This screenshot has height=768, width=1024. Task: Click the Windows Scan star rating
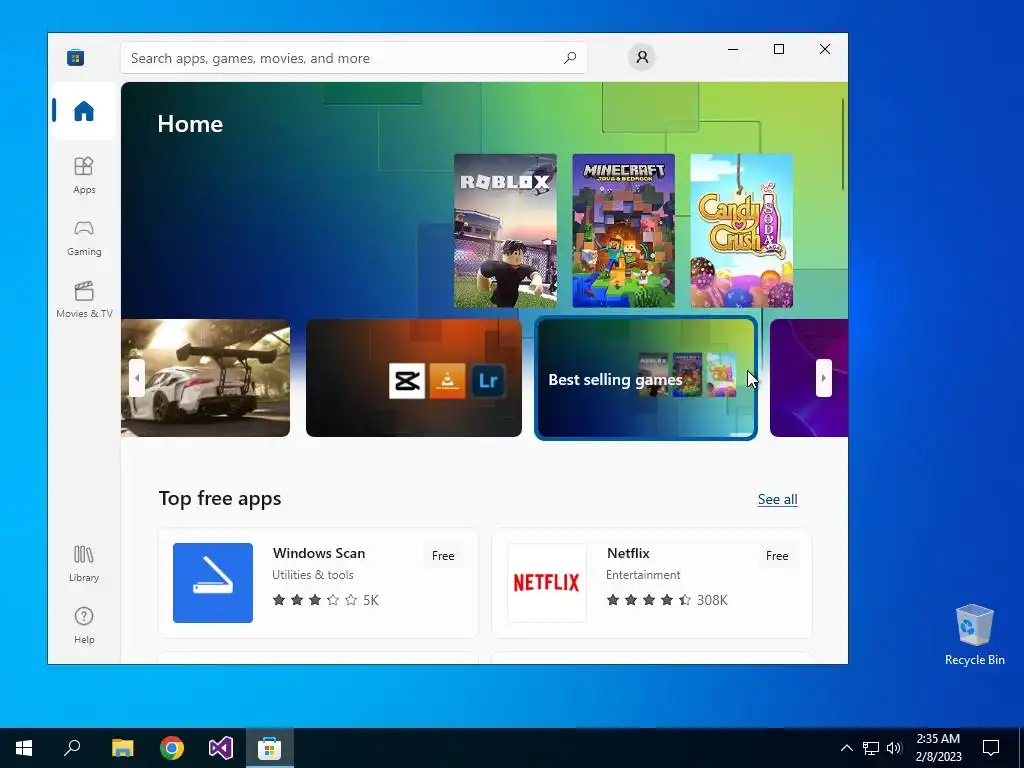point(325,600)
